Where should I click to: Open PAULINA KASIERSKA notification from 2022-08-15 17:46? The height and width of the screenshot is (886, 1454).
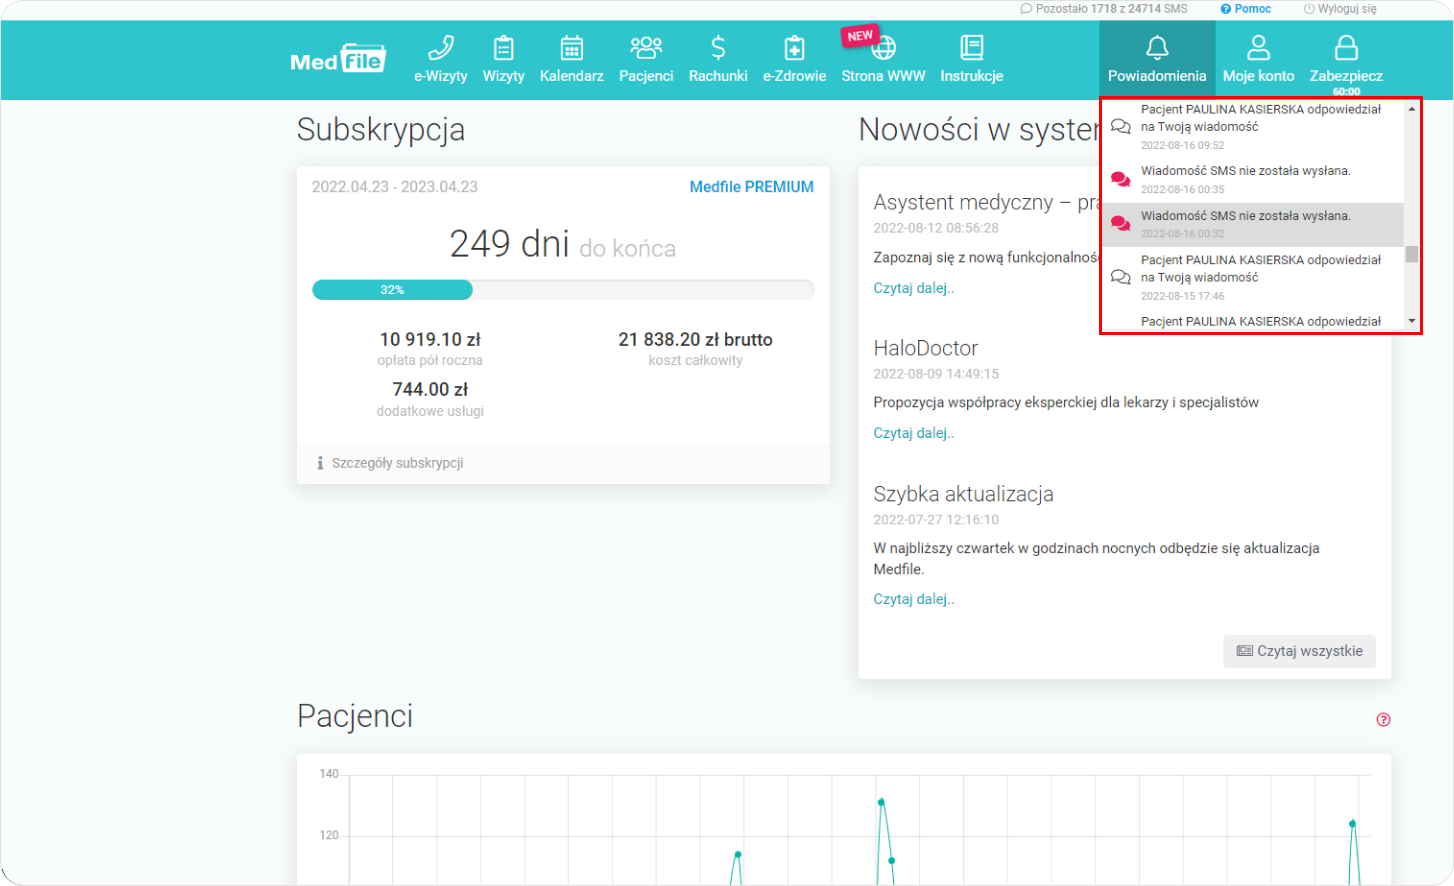(1252, 277)
